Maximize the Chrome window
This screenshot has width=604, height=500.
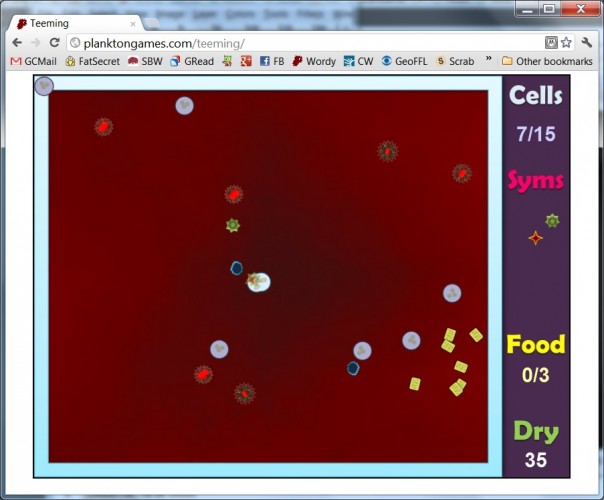point(549,9)
